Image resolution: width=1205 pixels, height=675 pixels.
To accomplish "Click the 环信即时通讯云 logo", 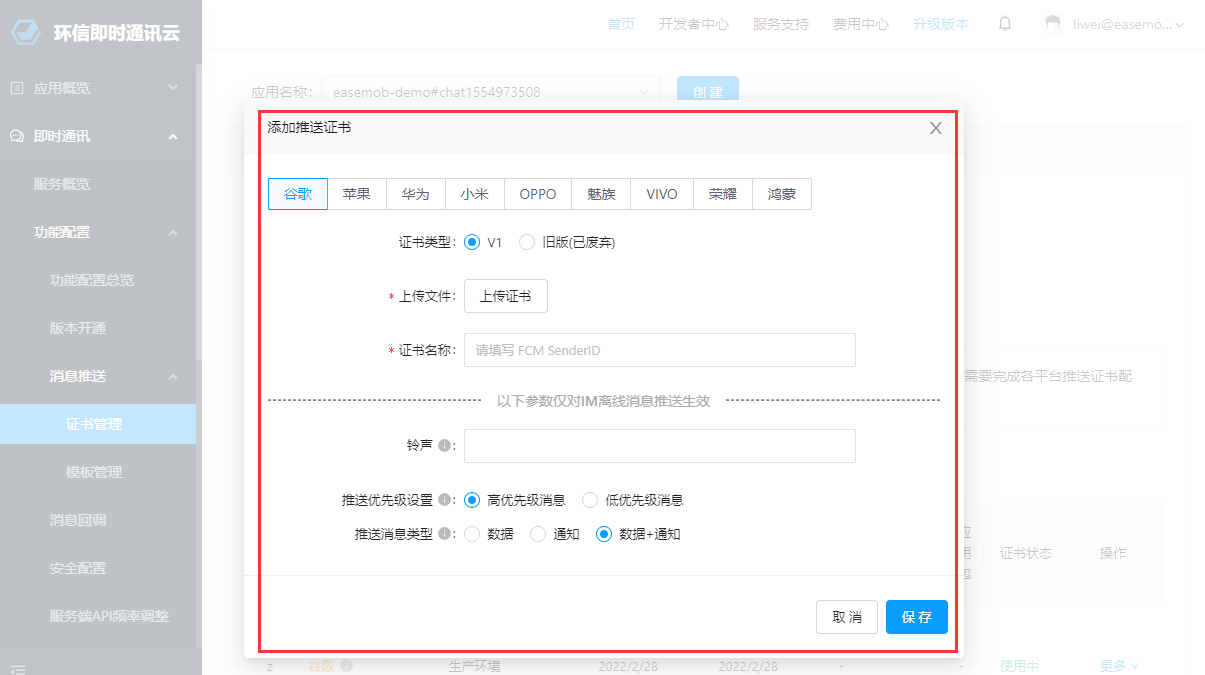I will pos(25,32).
